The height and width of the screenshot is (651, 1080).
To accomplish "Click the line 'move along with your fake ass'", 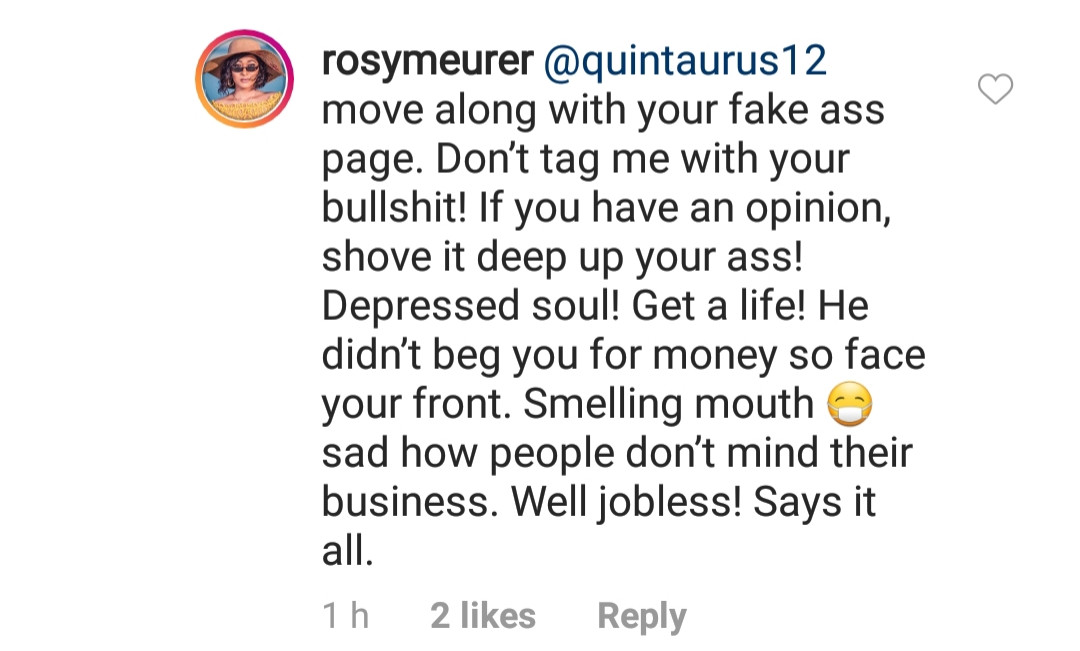I will click(x=603, y=110).
